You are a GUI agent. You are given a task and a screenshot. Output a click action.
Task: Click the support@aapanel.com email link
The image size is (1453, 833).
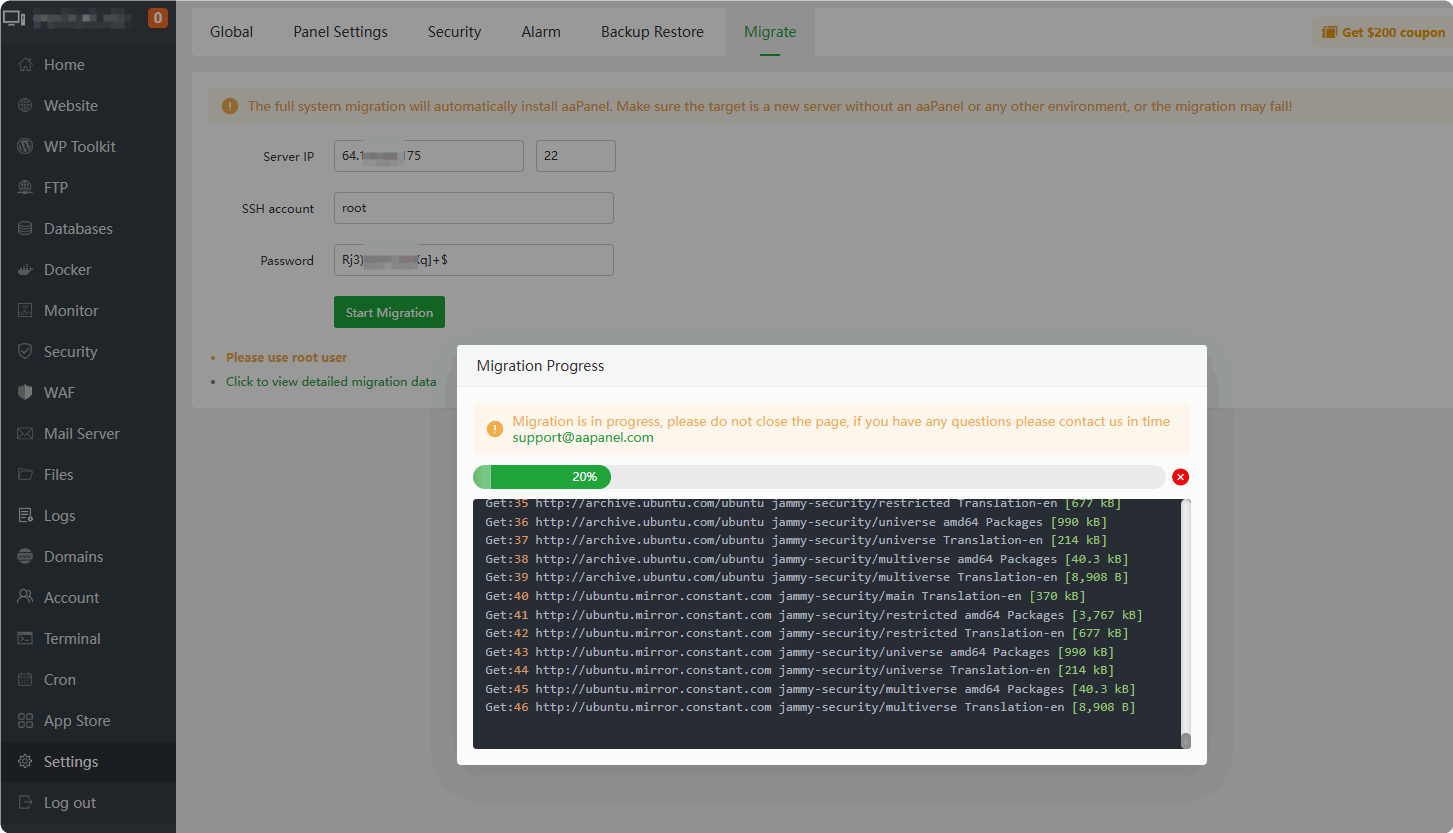583,438
